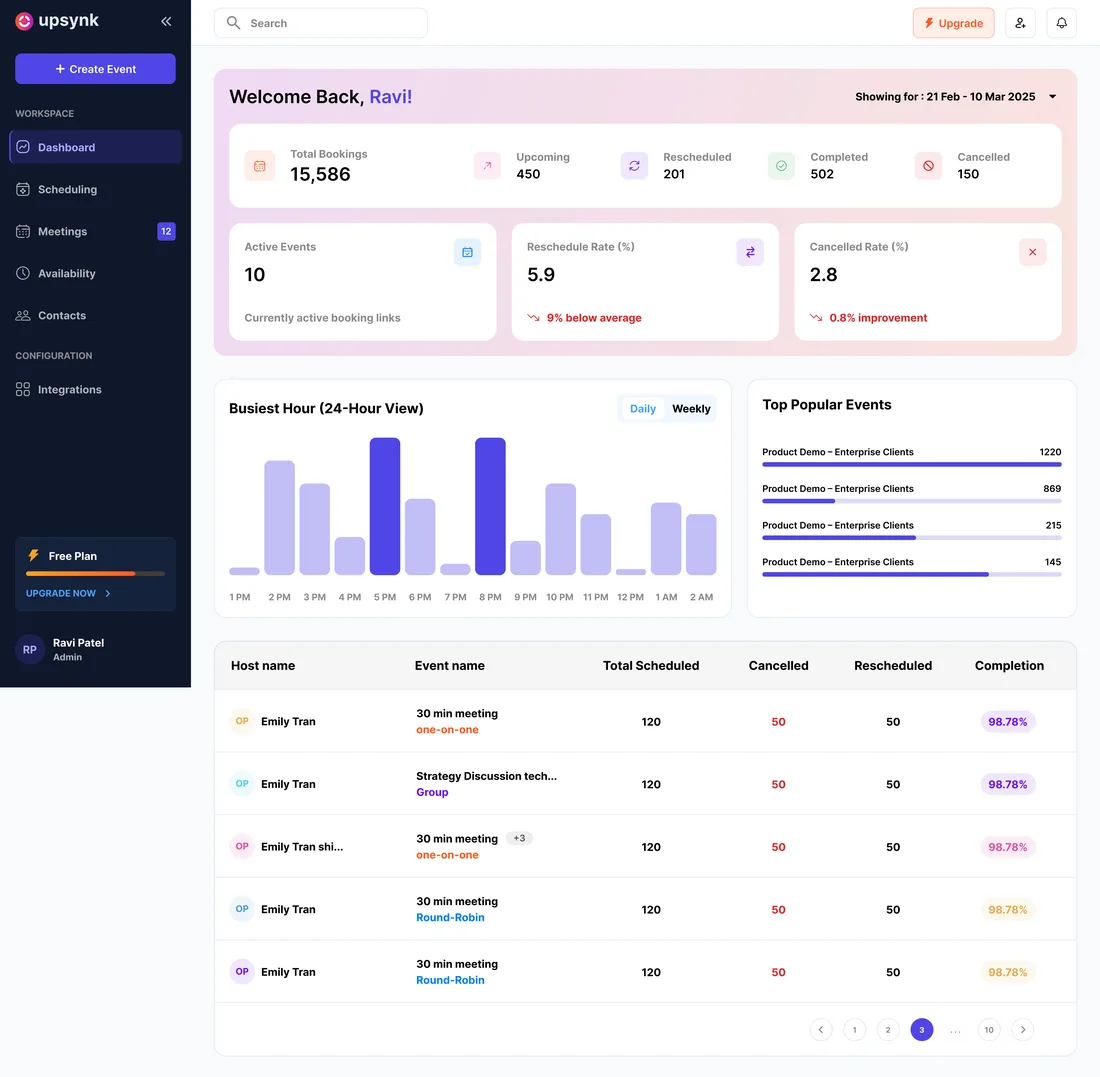Click the 0.8% improvement text
Screen dimensions: 1100x1077
pyautogui.click(x=878, y=318)
